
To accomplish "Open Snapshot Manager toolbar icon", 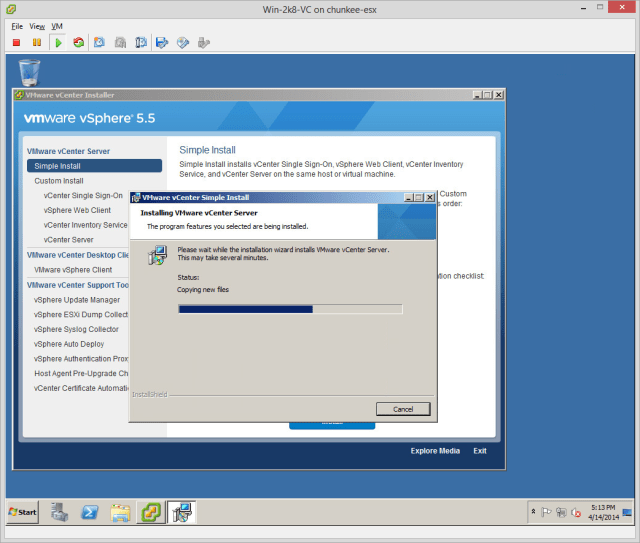I will tap(141, 42).
